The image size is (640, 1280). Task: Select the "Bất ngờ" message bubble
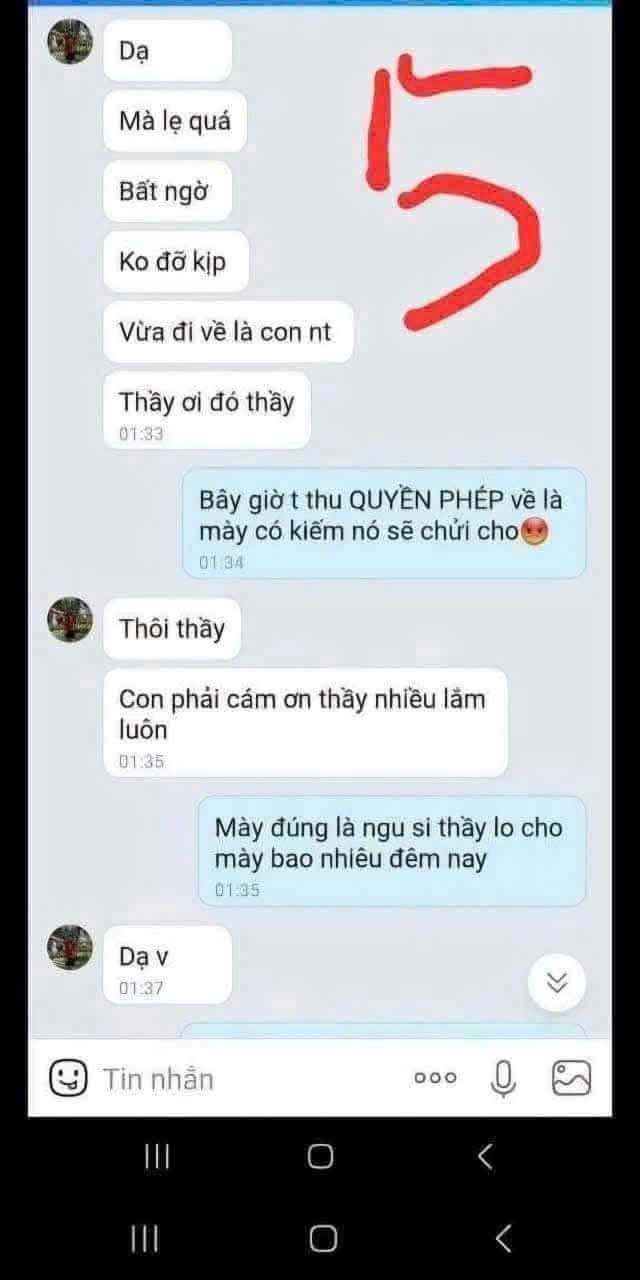click(167, 190)
